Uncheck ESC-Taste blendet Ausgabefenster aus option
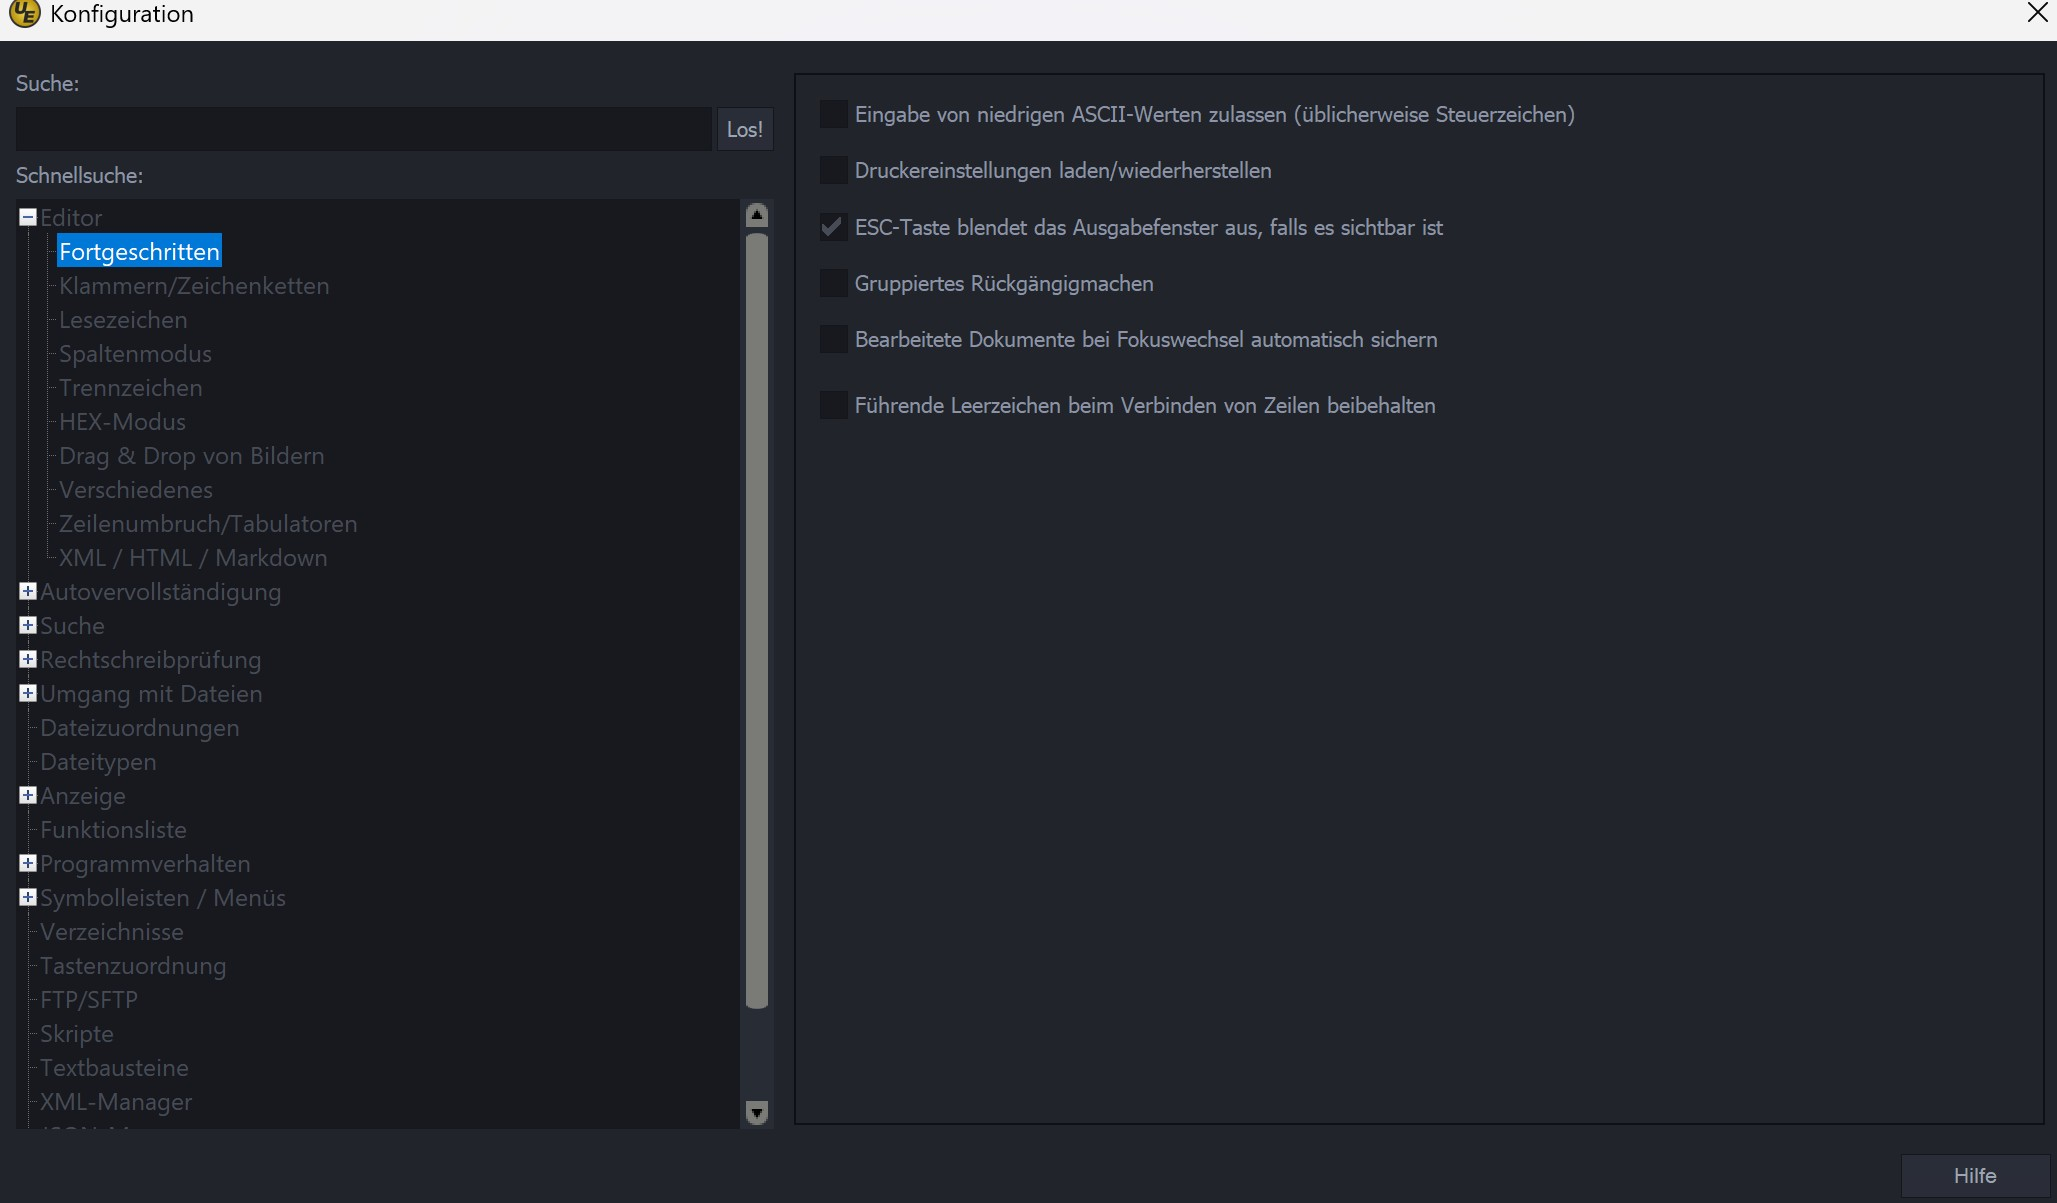Screen dimensions: 2057x1203 click(833, 227)
